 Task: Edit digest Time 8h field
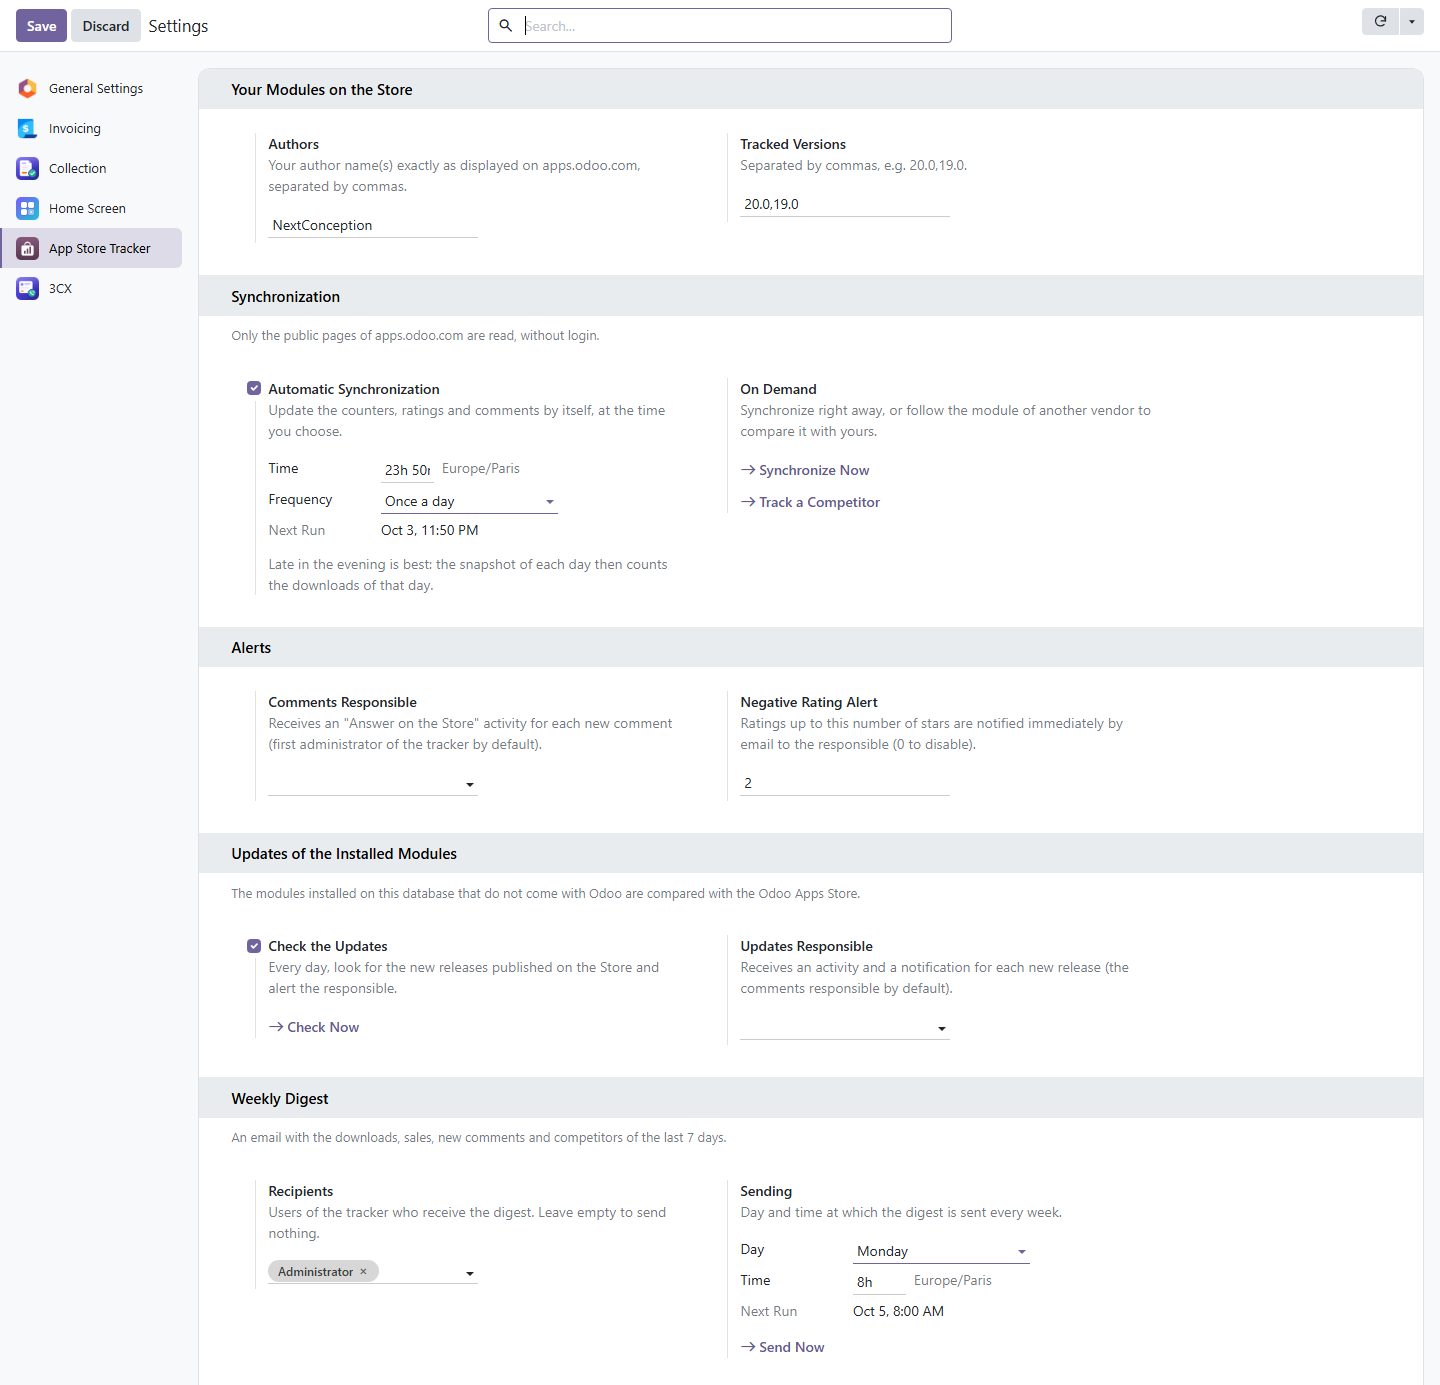(x=879, y=1282)
